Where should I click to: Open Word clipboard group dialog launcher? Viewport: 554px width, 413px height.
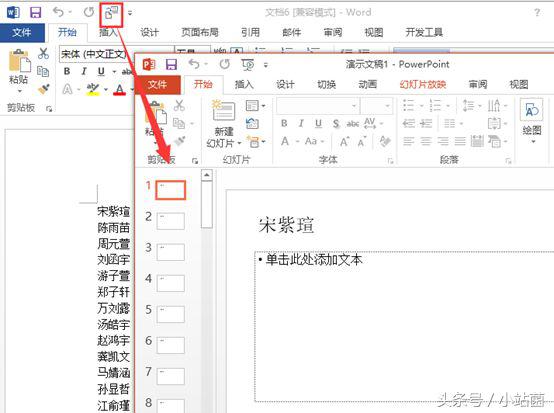point(49,109)
